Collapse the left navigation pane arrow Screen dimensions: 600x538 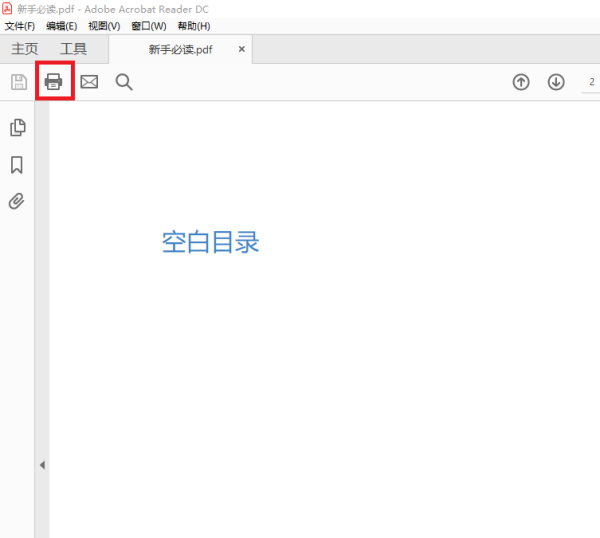click(x=42, y=465)
